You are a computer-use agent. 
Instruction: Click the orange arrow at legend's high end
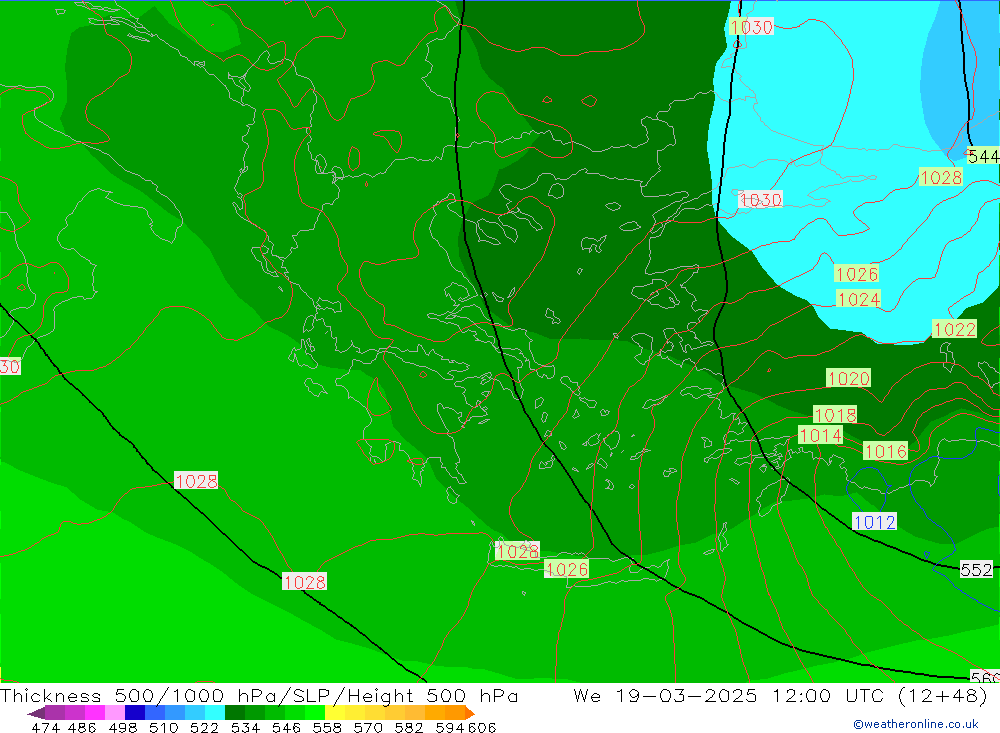coord(469,713)
